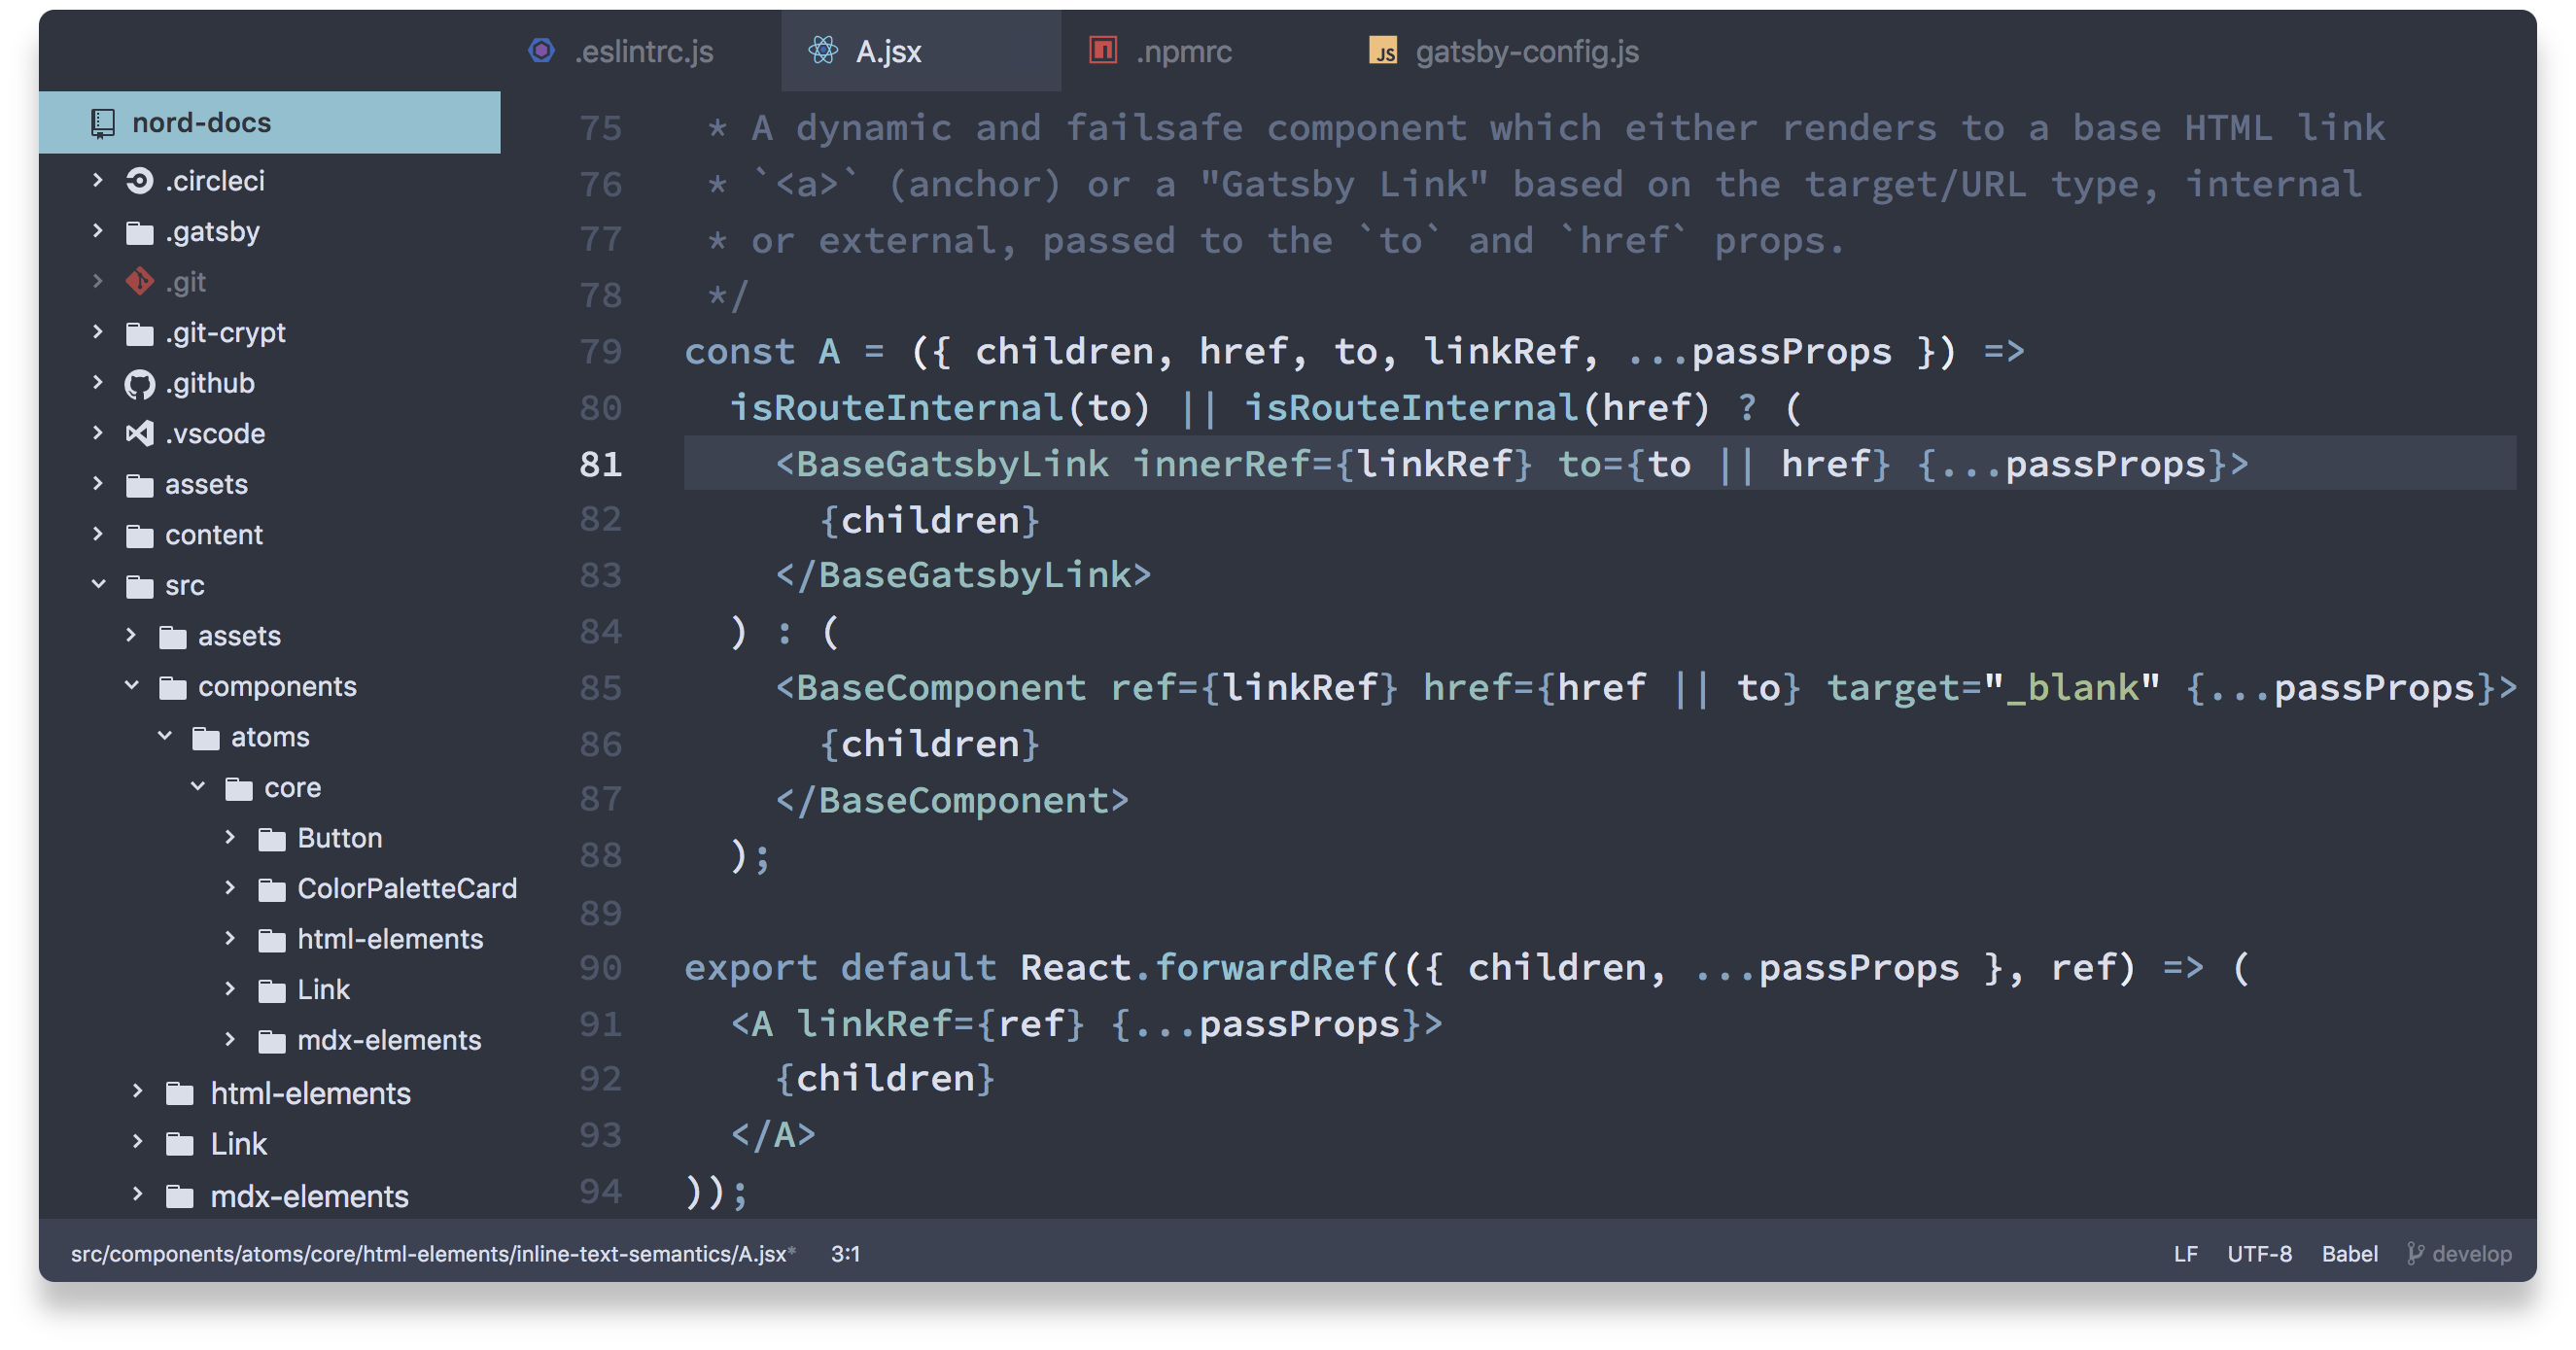Switch to the gatsby-config.js tab
The height and width of the screenshot is (1350, 2576).
point(1526,51)
